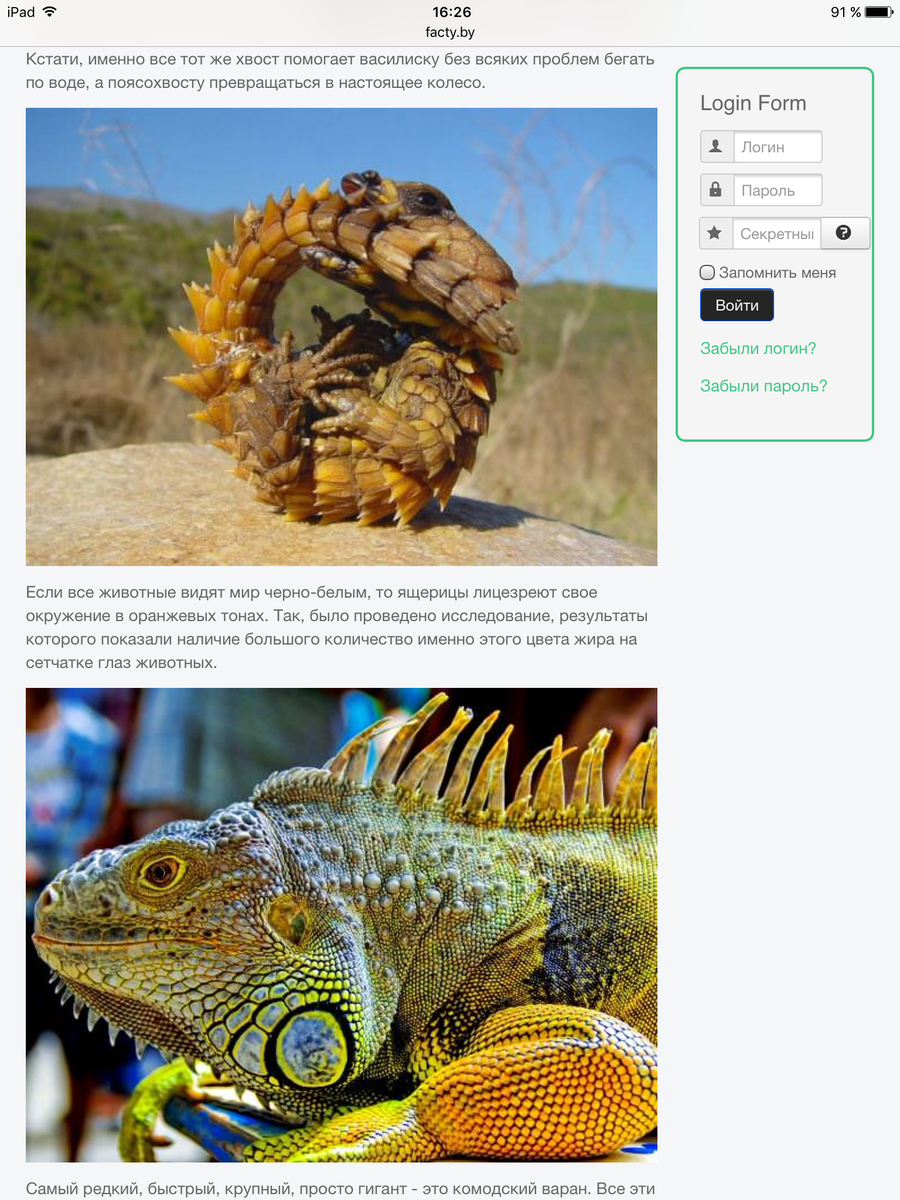Click the Войти login button

(x=737, y=305)
